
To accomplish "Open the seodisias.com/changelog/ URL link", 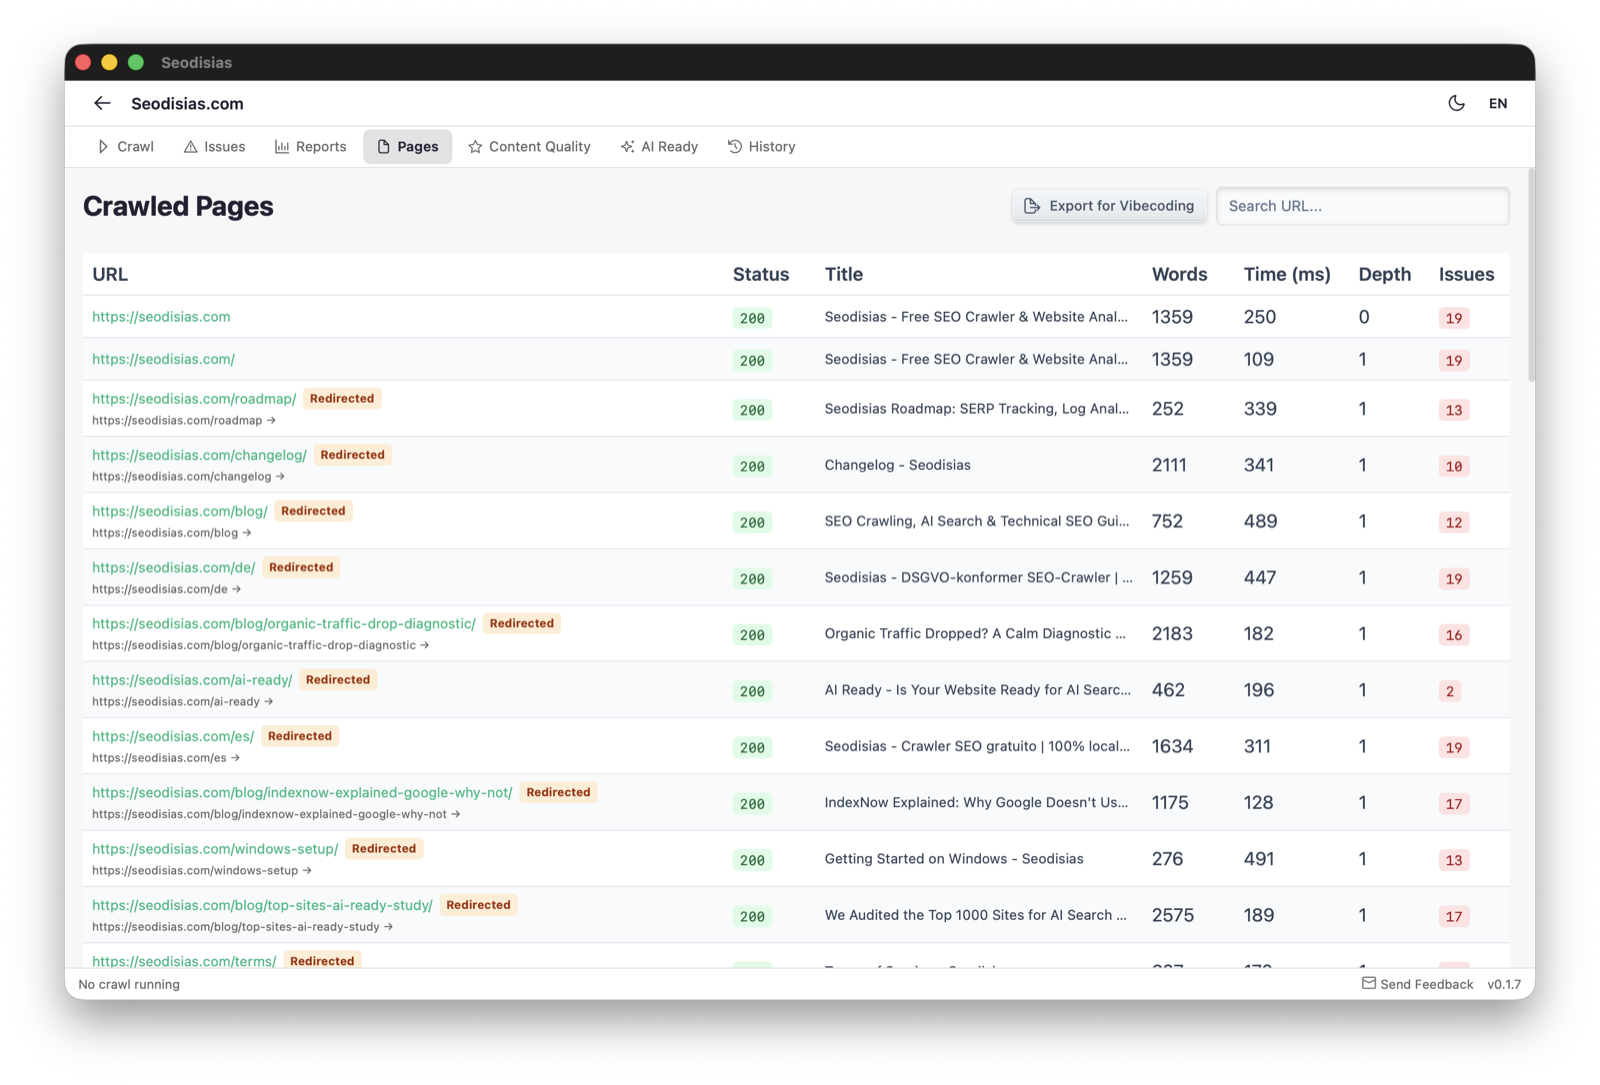I will [199, 455].
